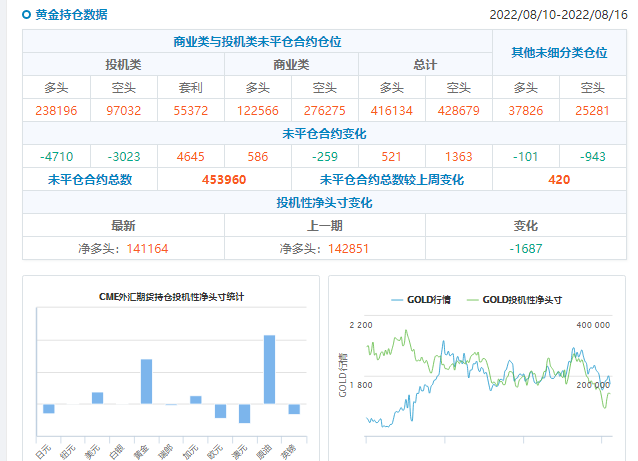This screenshot has width=638, height=461.
Task: Click the tall 原油 bar in the chart
Action: [269, 369]
